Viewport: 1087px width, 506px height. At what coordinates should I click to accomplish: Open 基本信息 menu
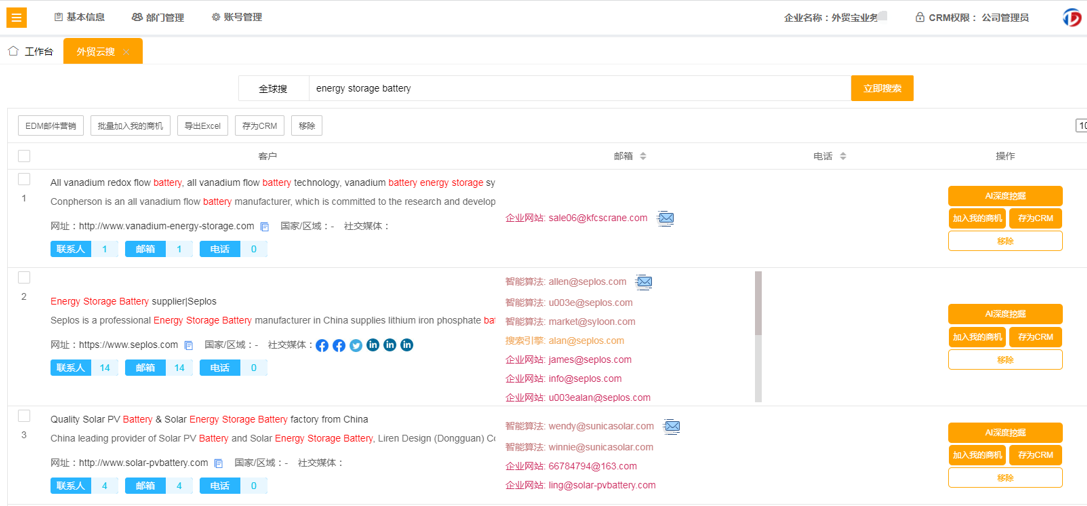tap(79, 17)
